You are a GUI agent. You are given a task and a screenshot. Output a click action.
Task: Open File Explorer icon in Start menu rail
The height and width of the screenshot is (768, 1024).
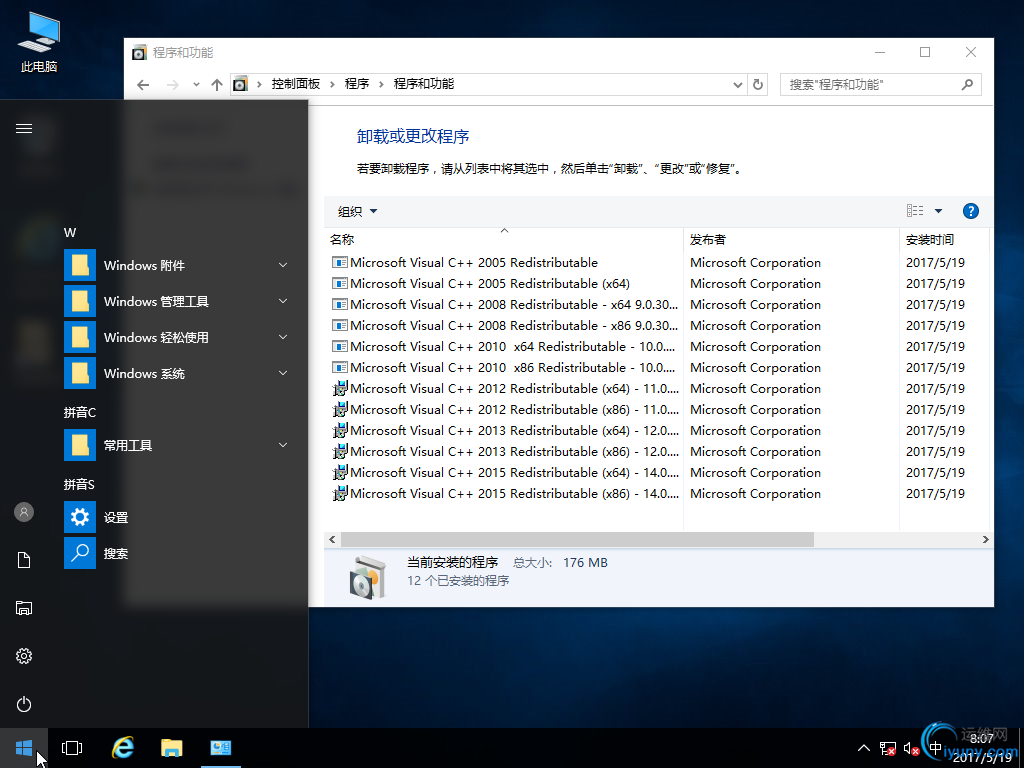pyautogui.click(x=24, y=608)
